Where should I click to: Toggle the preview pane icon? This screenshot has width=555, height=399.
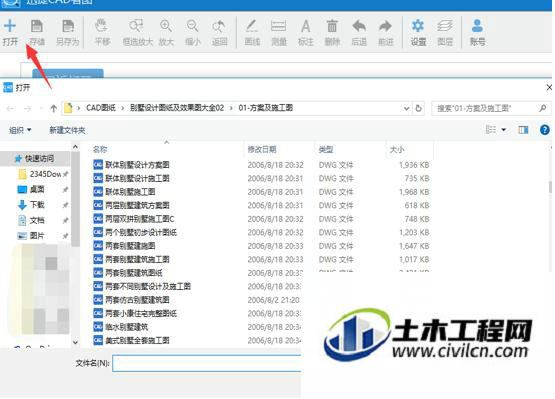pos(523,130)
